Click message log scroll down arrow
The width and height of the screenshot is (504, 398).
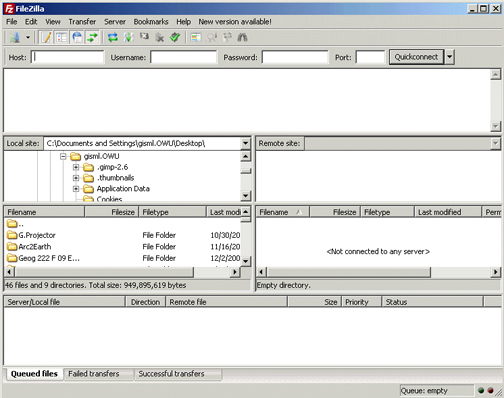[495, 126]
